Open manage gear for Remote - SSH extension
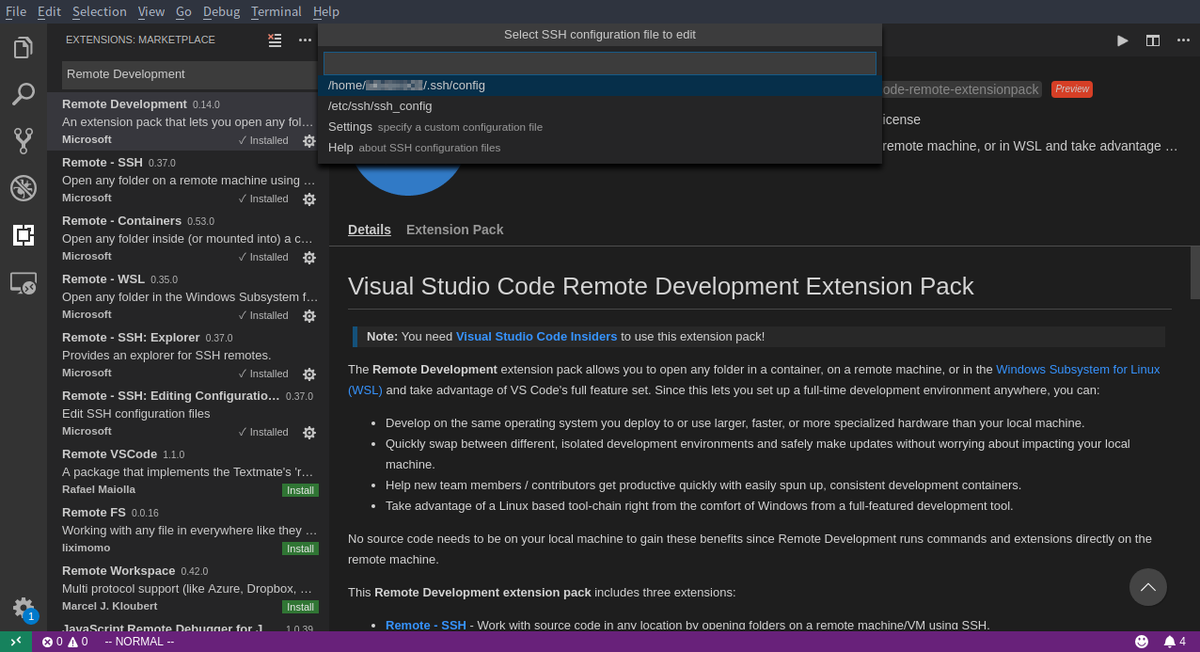This screenshot has height=652, width=1200. [x=309, y=198]
